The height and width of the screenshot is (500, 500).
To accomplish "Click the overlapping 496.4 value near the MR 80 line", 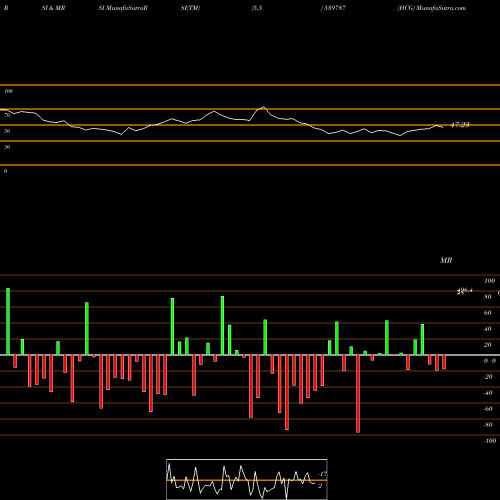I will click(465, 291).
